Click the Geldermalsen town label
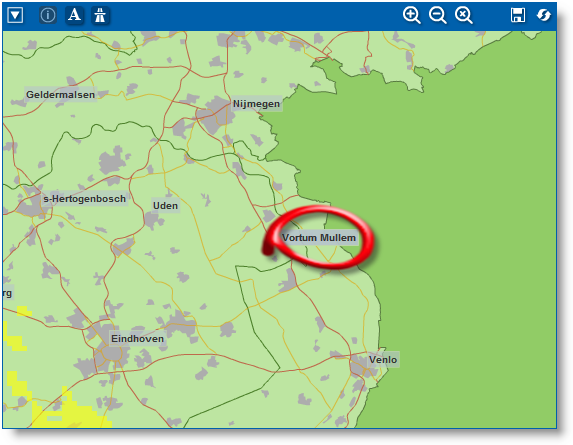This screenshot has width=573, height=445. tap(60, 95)
